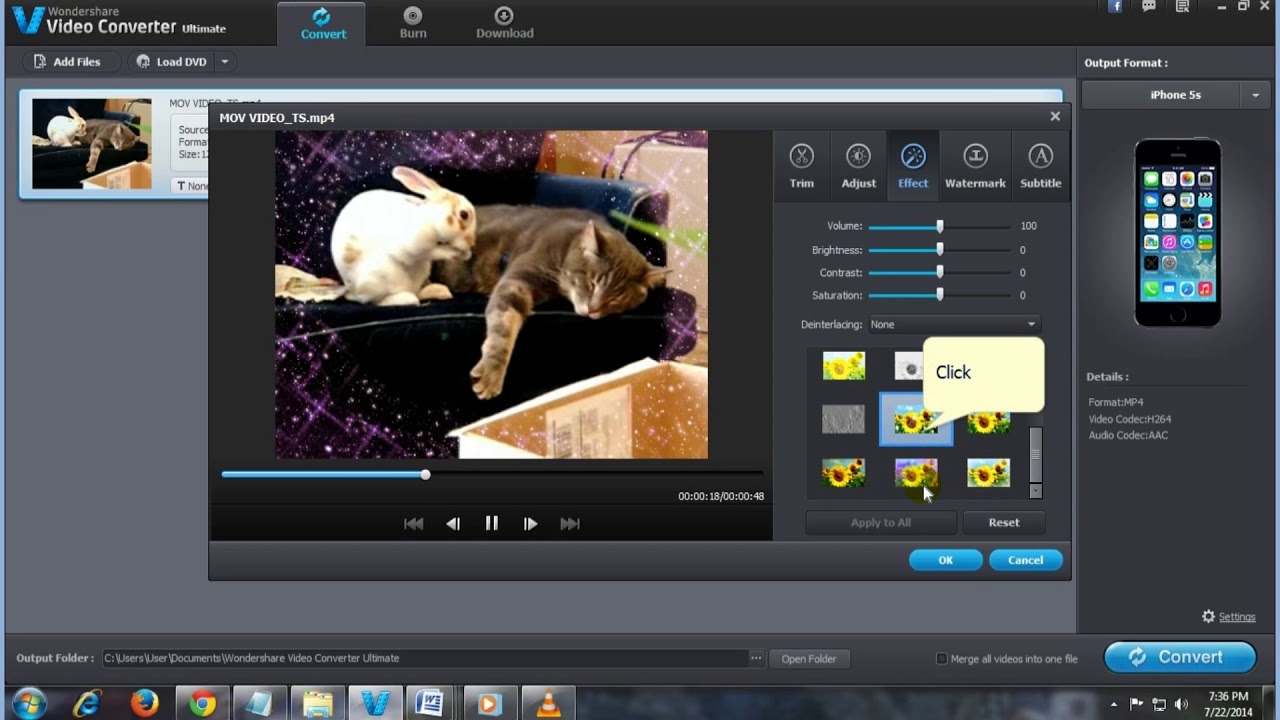Select the highlighted sunflower effect thumbnail
The height and width of the screenshot is (720, 1280).
(x=915, y=419)
